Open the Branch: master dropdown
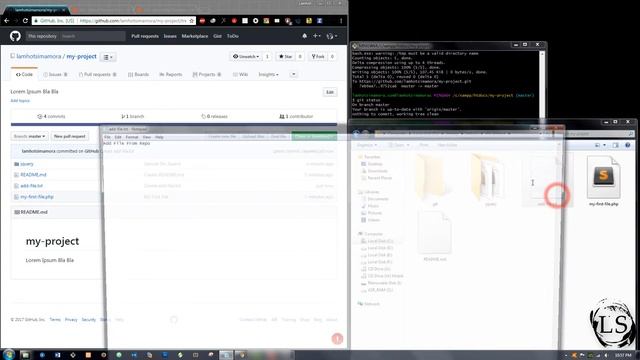This screenshot has width=640, height=360. pyautogui.click(x=29, y=136)
